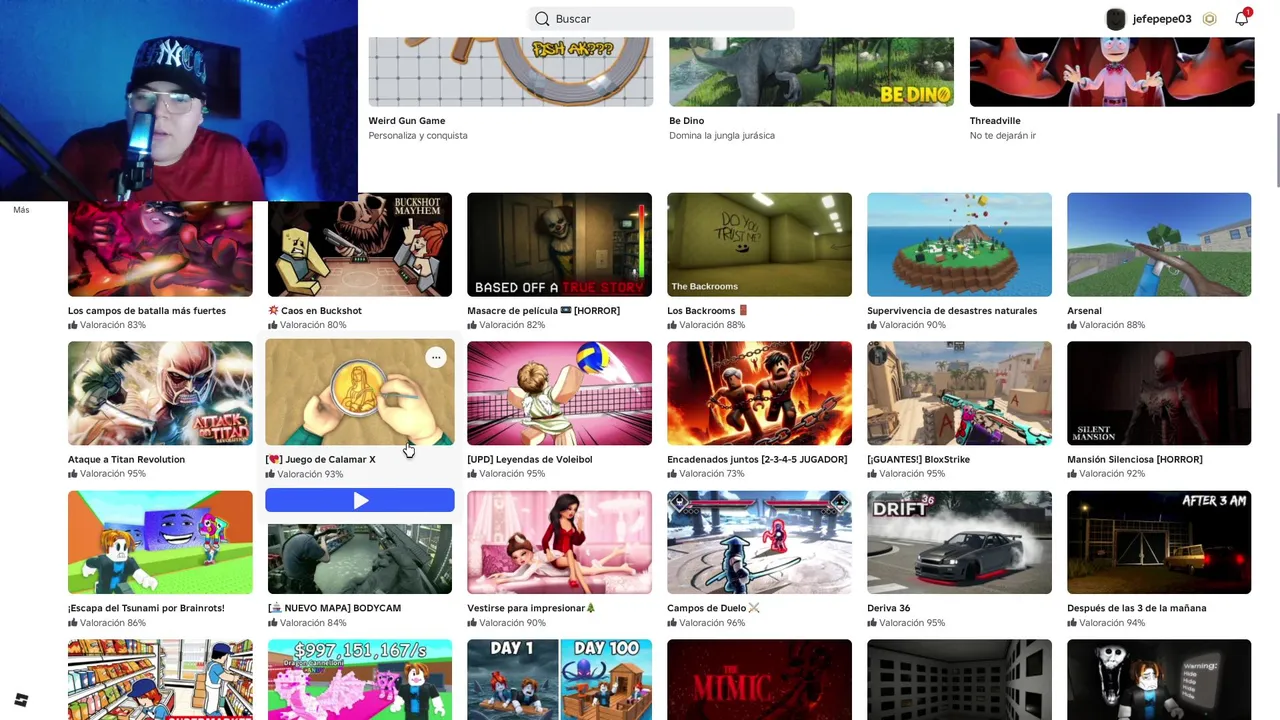Screen dimensions: 1280x720
Task: Click Valoración 96% under Campos de Duelo
Action: point(706,623)
